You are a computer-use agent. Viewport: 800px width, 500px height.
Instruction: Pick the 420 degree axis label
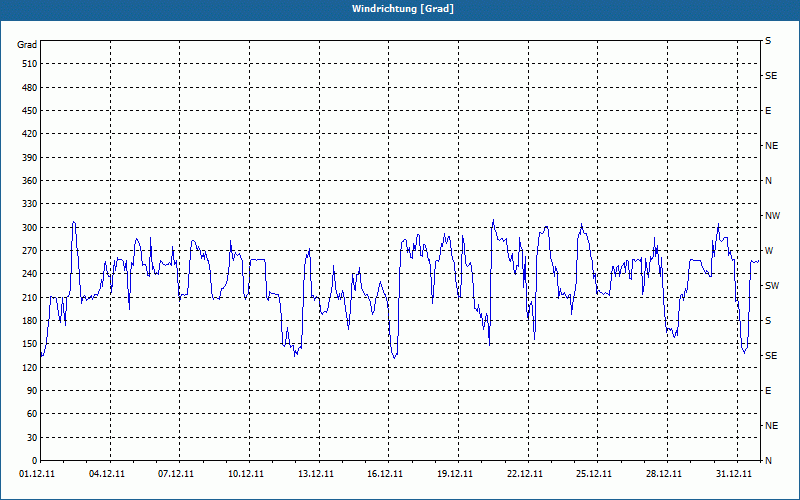(x=30, y=134)
